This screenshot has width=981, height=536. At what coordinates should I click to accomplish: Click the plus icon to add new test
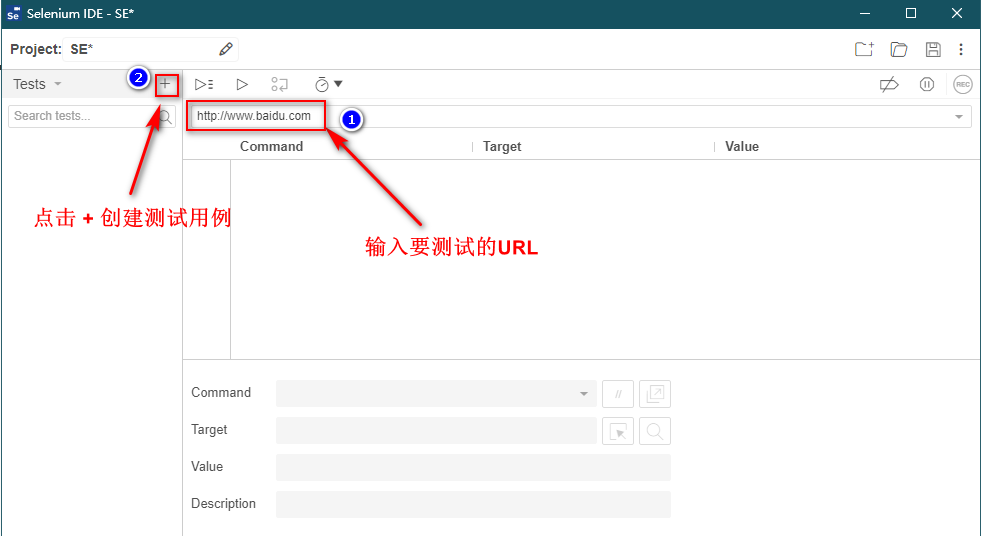coord(166,84)
